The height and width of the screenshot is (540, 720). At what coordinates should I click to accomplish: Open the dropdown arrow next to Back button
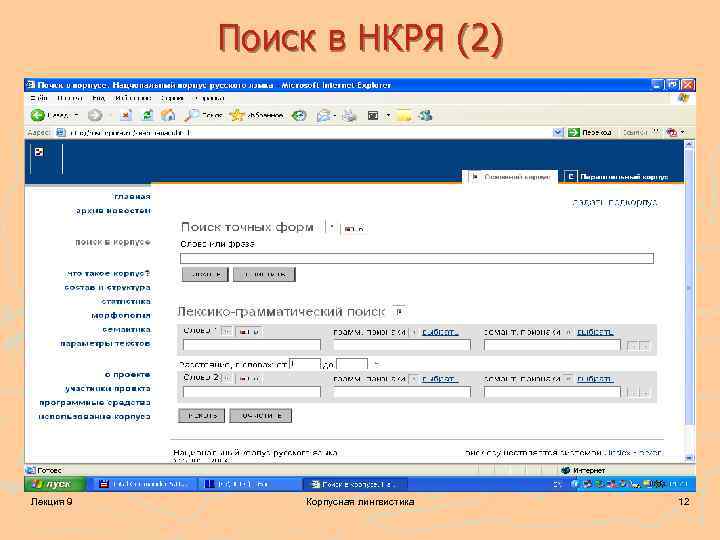coord(76,115)
